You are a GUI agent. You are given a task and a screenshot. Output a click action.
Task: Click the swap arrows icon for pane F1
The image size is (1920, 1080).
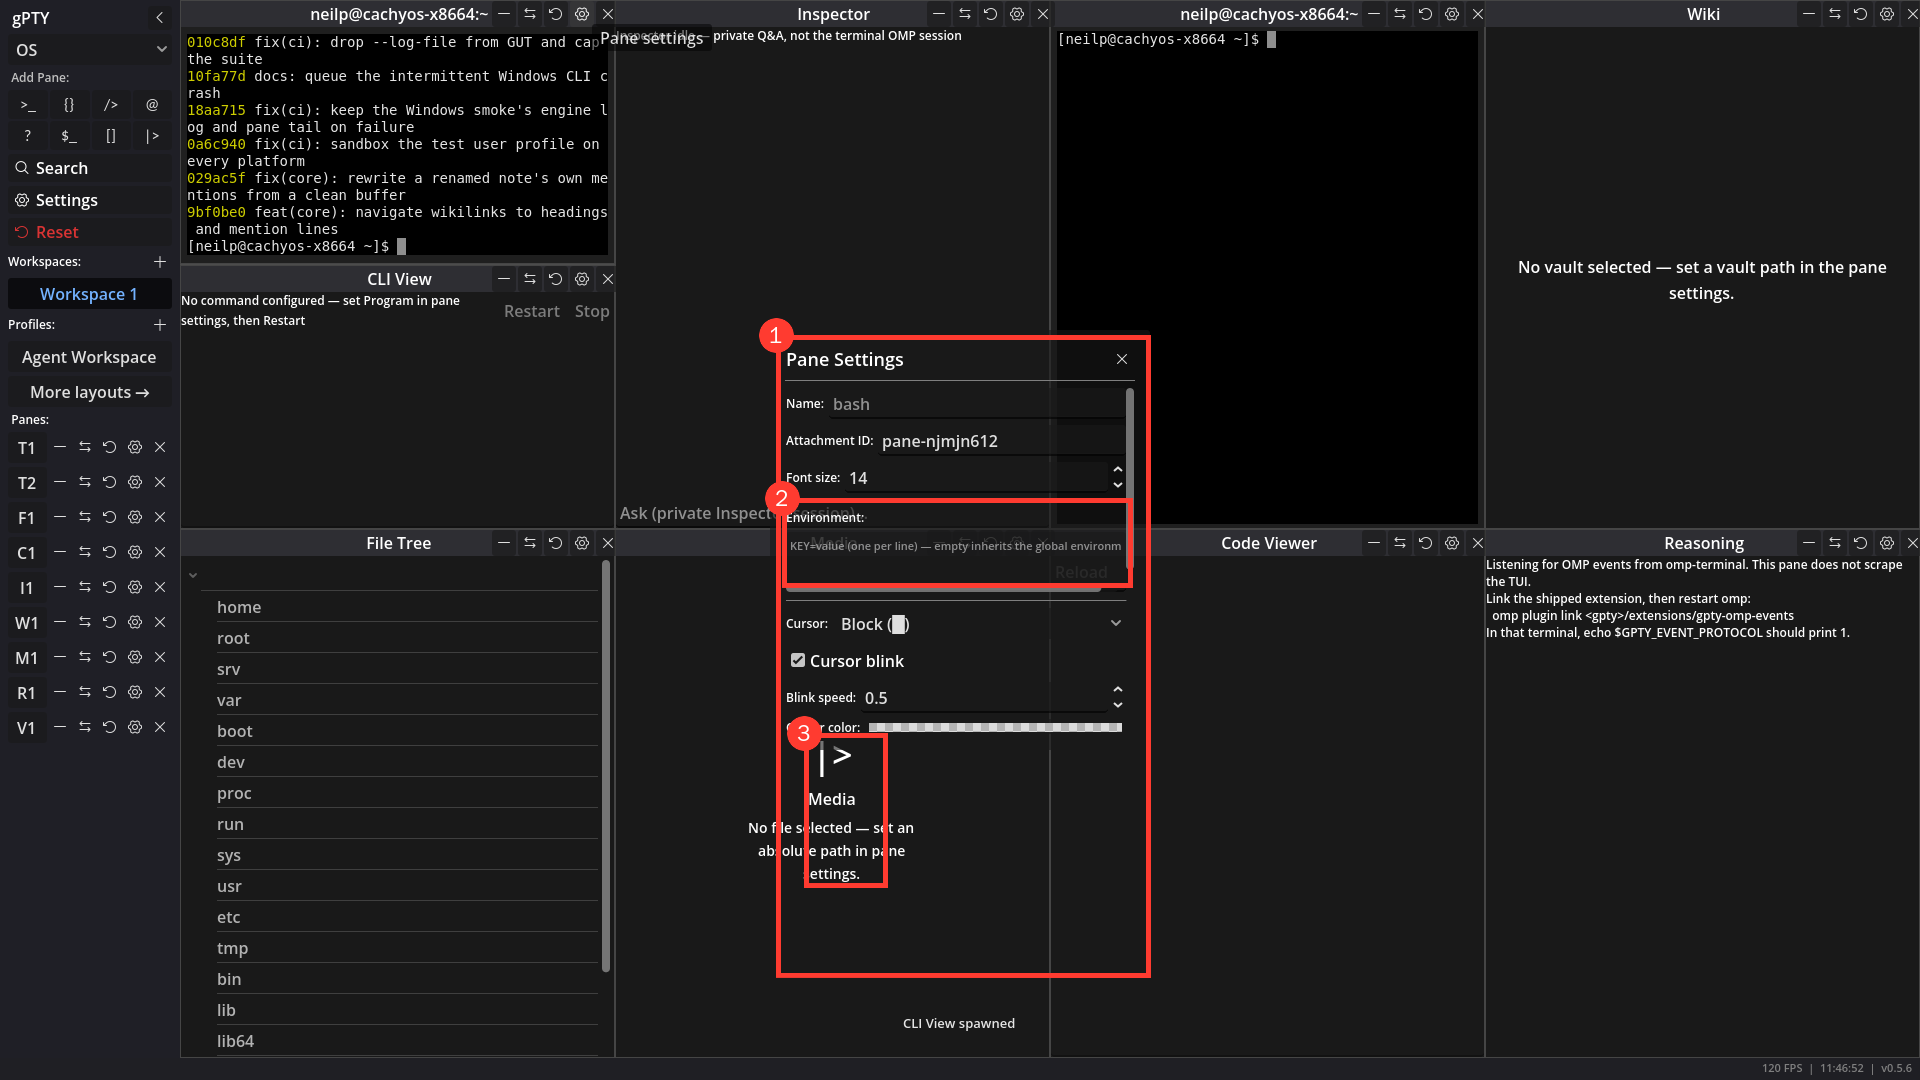(85, 518)
